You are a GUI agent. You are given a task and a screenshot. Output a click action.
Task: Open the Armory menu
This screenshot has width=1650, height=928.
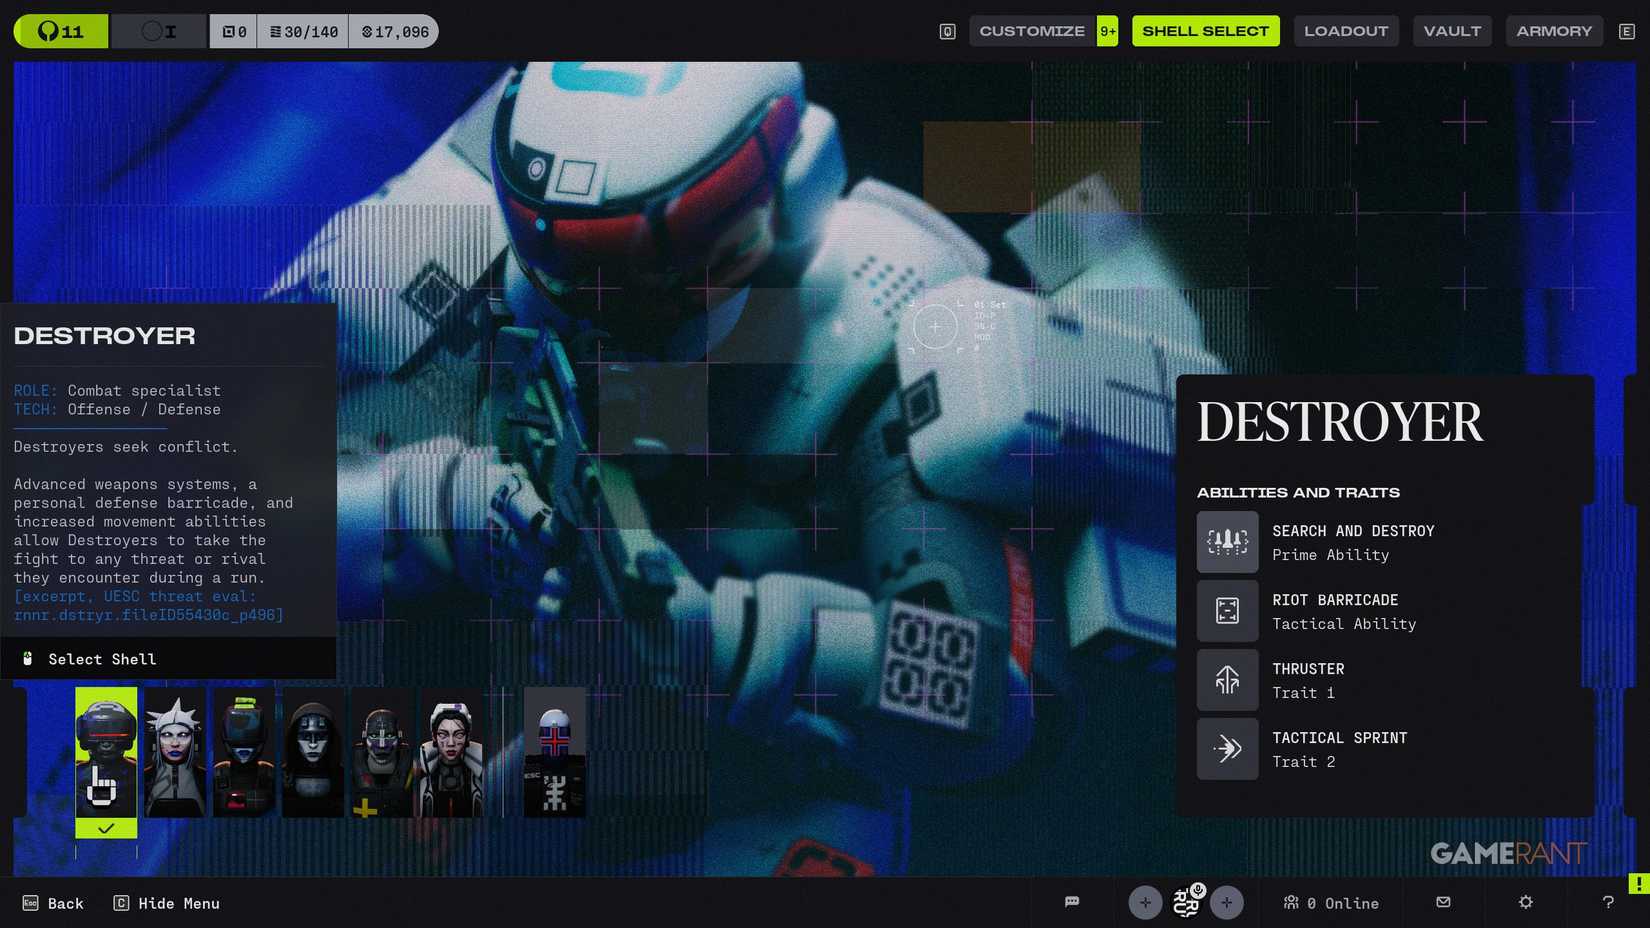[x=1554, y=31]
